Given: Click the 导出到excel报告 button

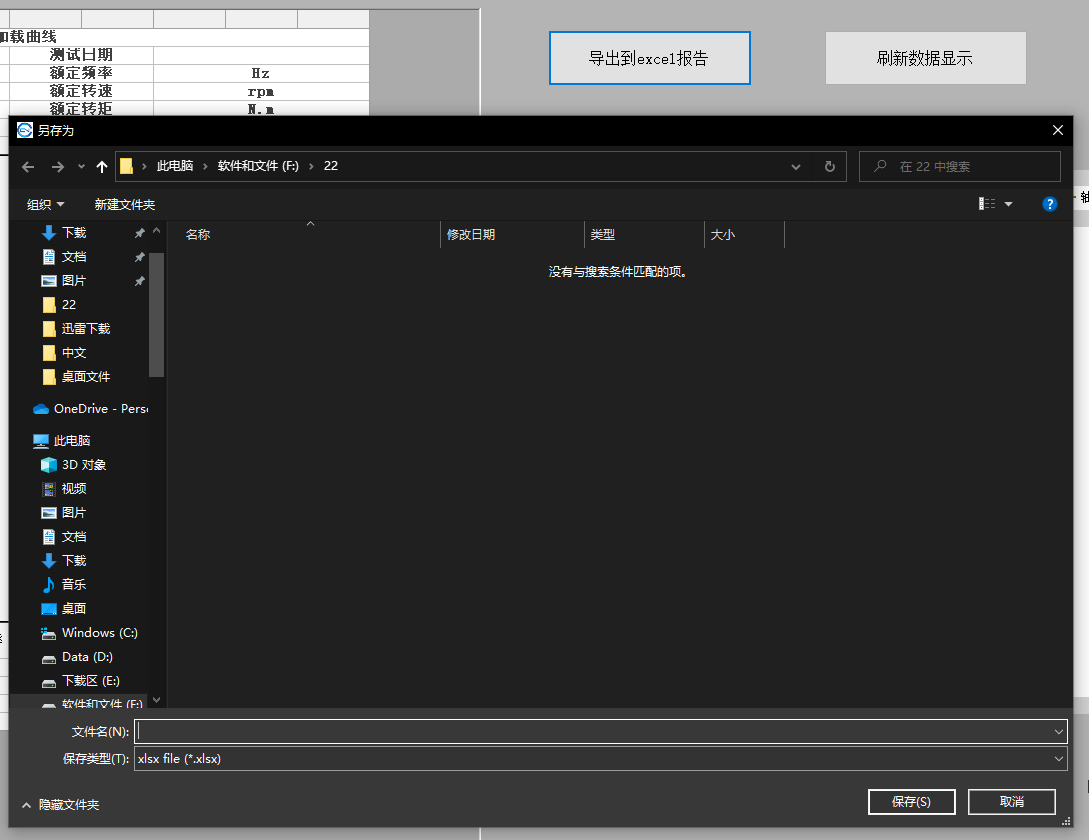Looking at the screenshot, I should click(649, 58).
